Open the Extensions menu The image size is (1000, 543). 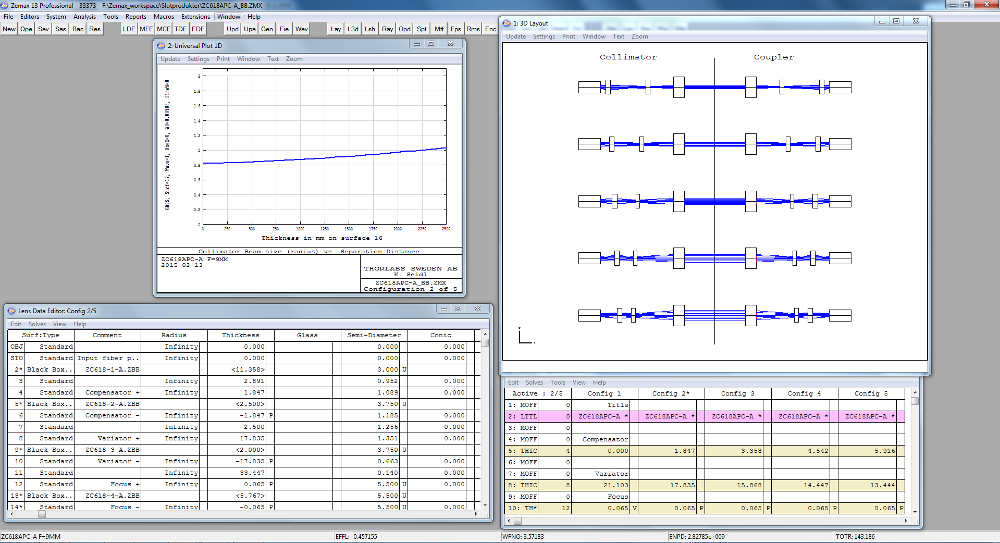click(x=195, y=17)
